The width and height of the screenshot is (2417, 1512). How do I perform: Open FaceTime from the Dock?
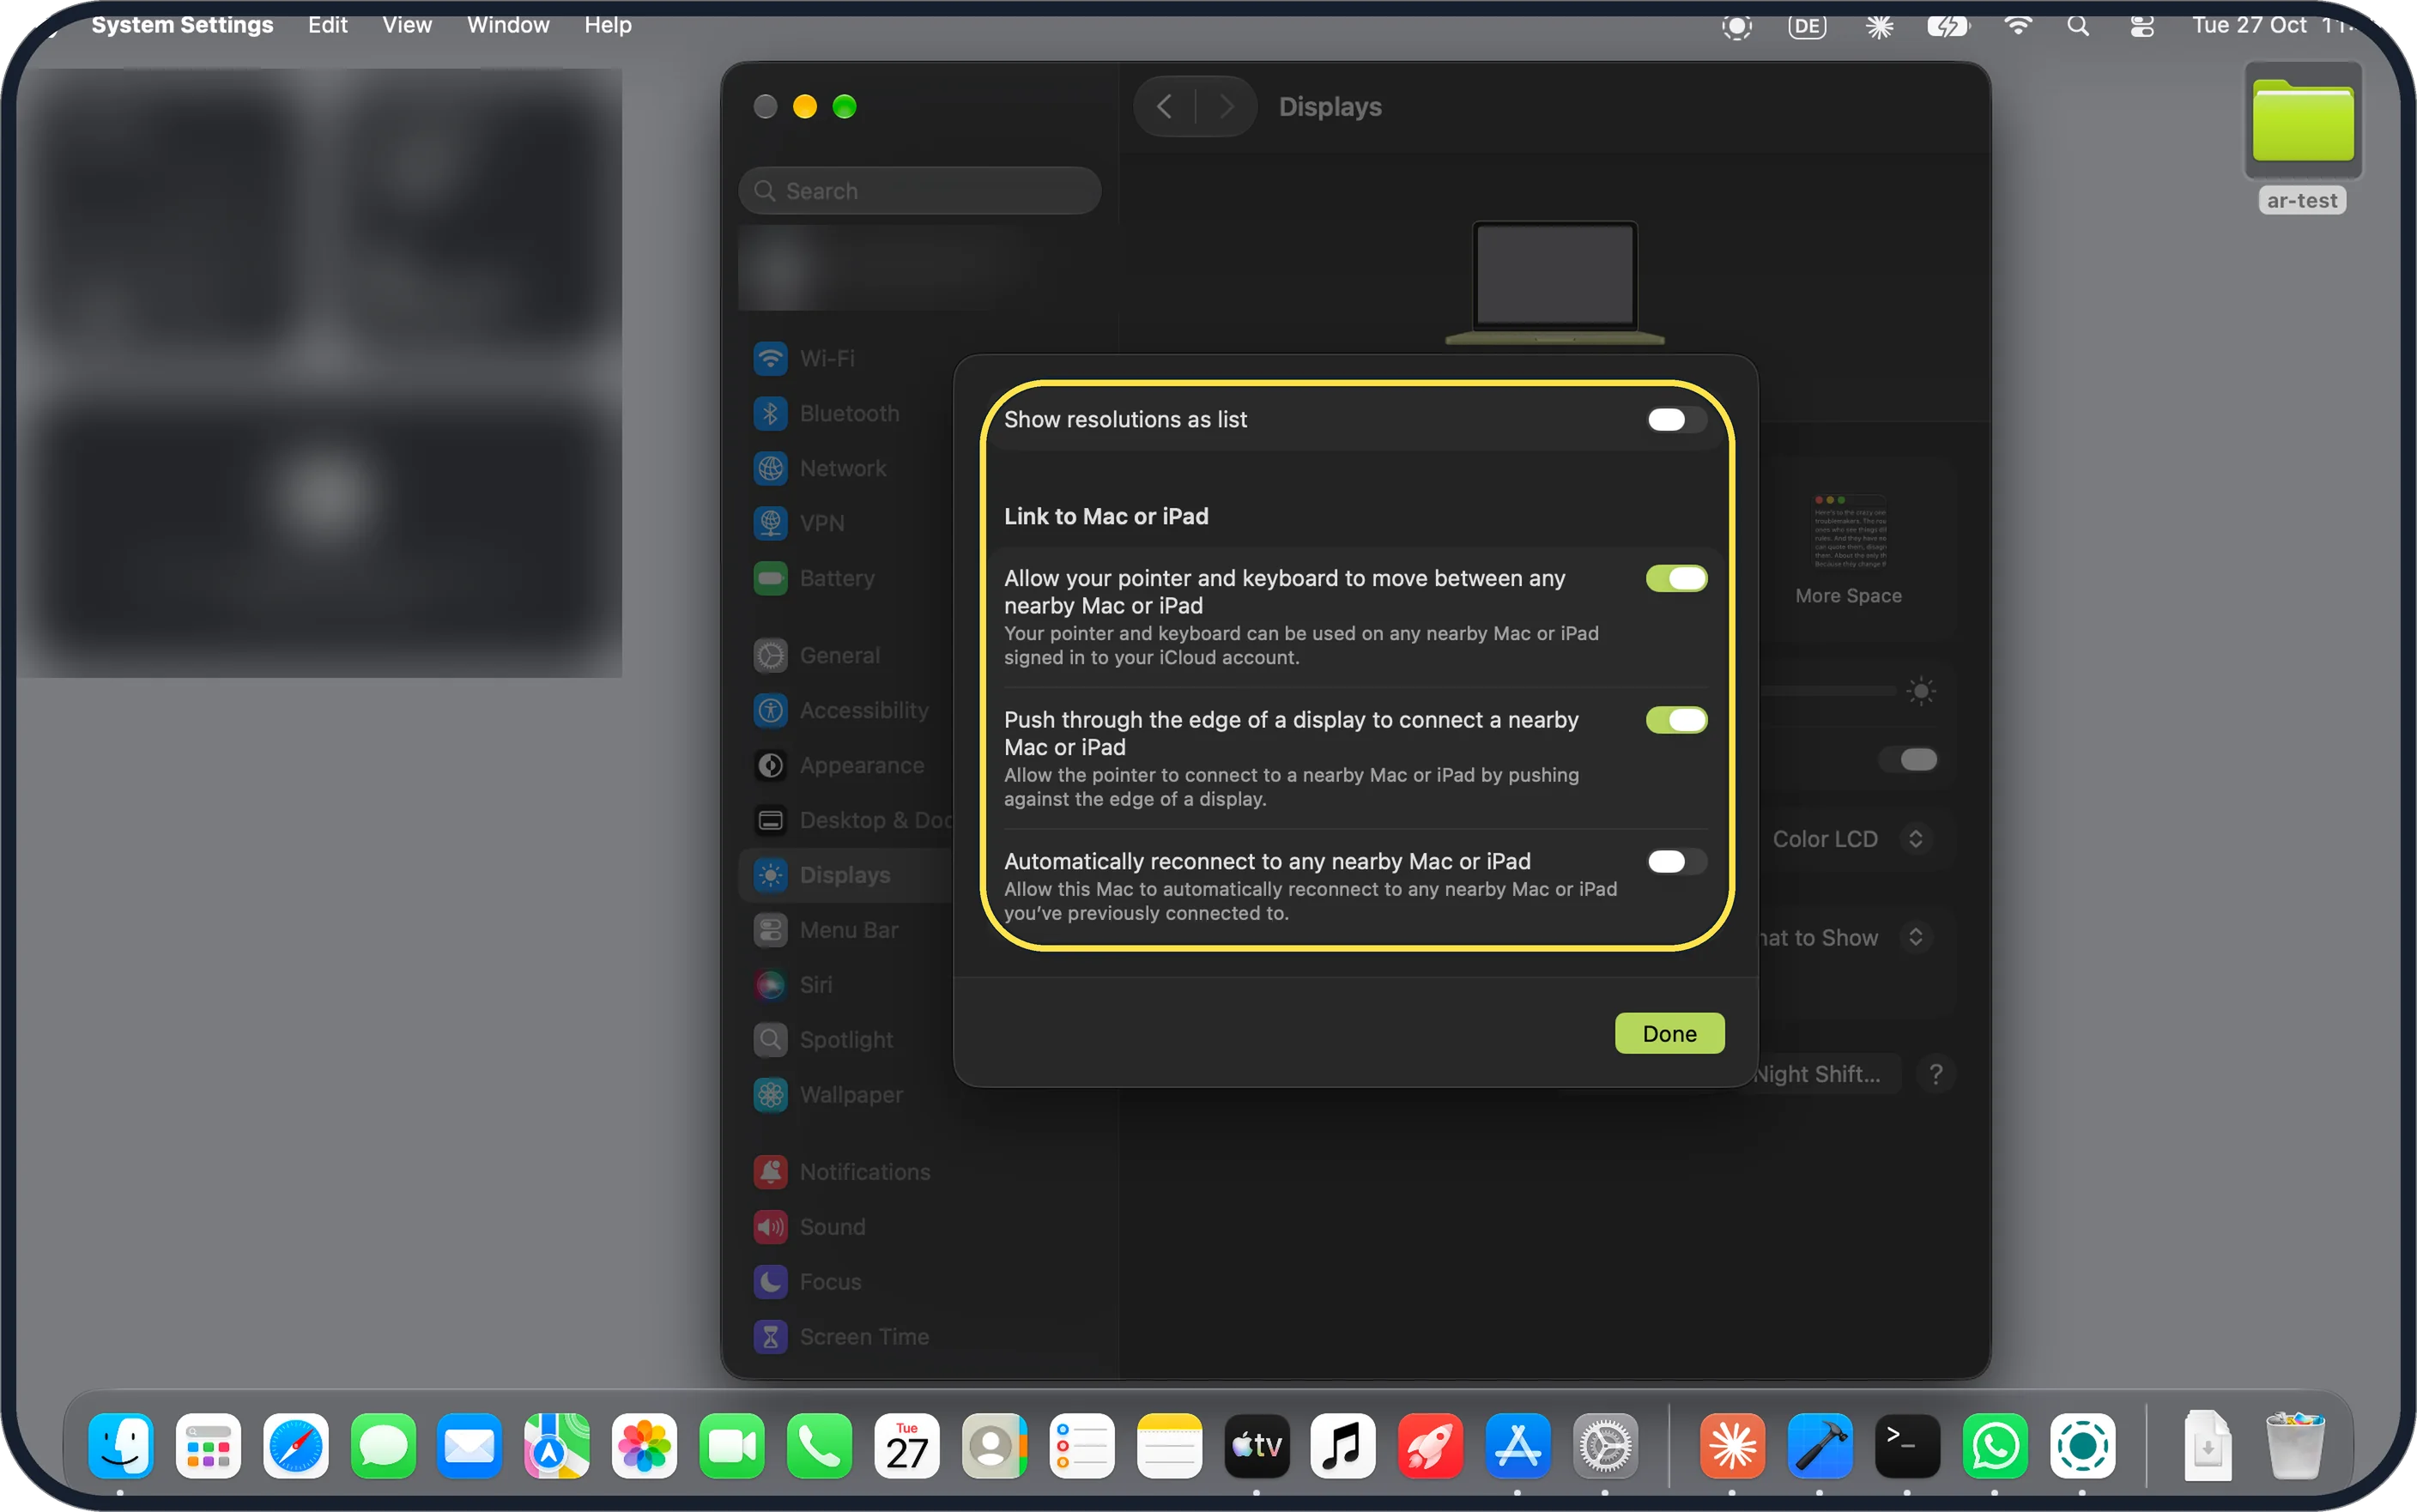[732, 1445]
